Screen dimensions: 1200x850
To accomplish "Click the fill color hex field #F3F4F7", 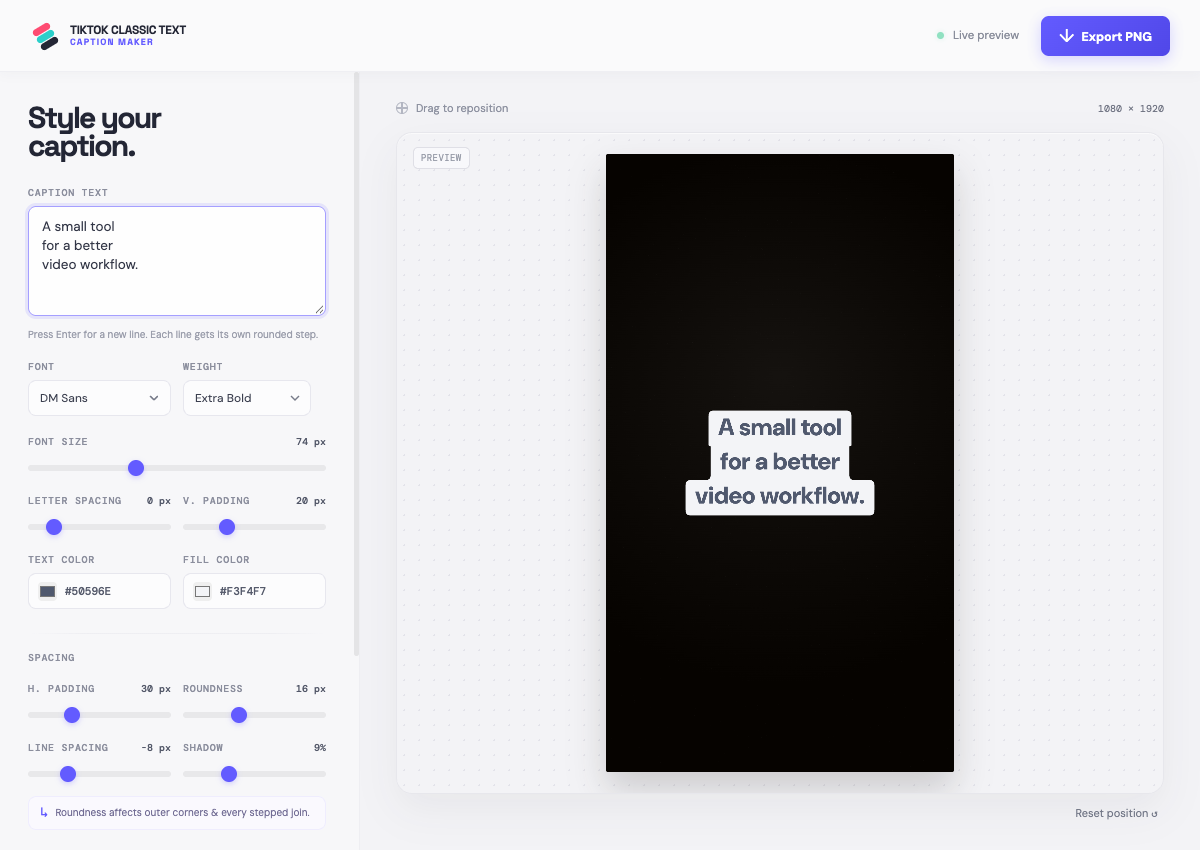I will [254, 591].
